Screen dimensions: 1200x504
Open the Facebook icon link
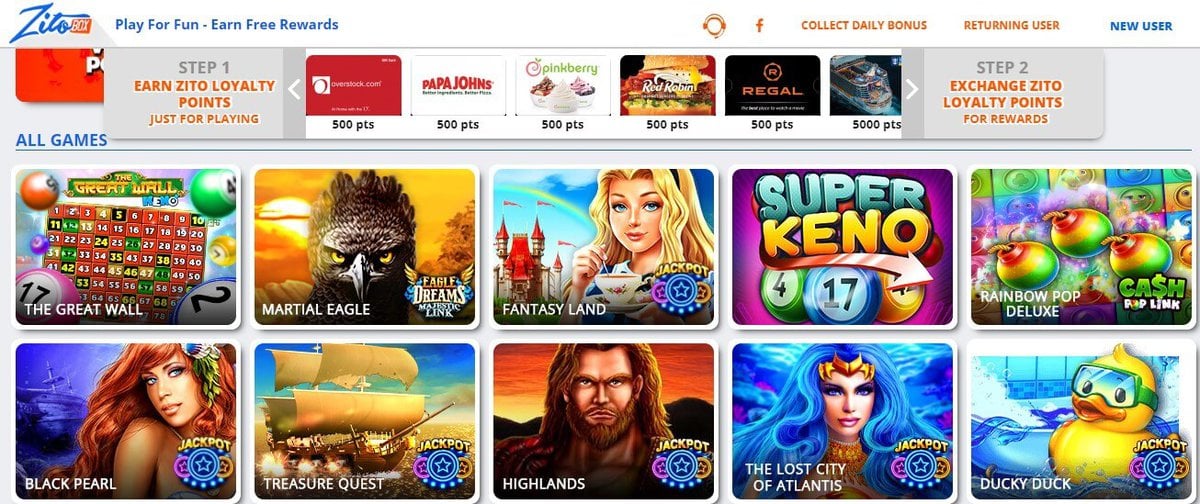pyautogui.click(x=759, y=26)
